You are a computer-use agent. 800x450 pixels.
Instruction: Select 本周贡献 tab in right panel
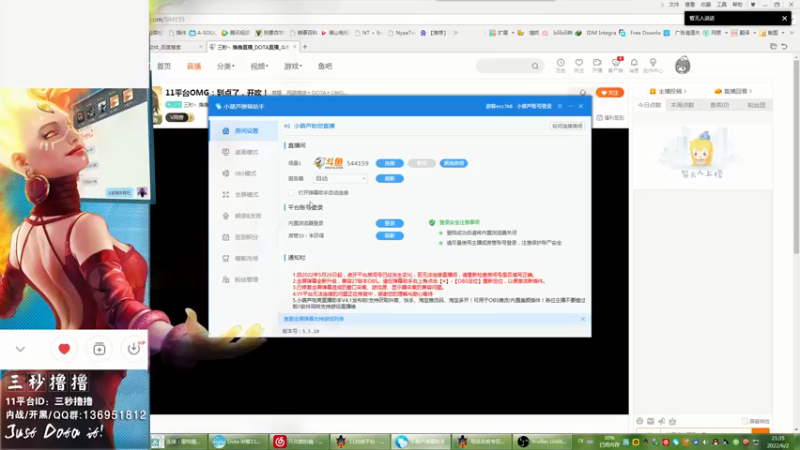(x=683, y=105)
